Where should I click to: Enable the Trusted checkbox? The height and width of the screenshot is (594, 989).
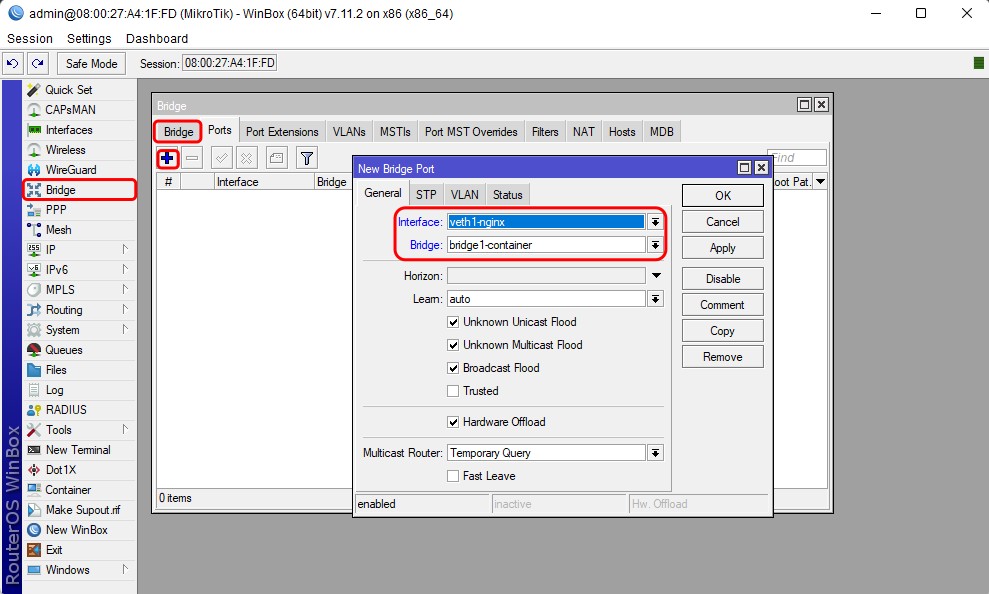coord(453,391)
